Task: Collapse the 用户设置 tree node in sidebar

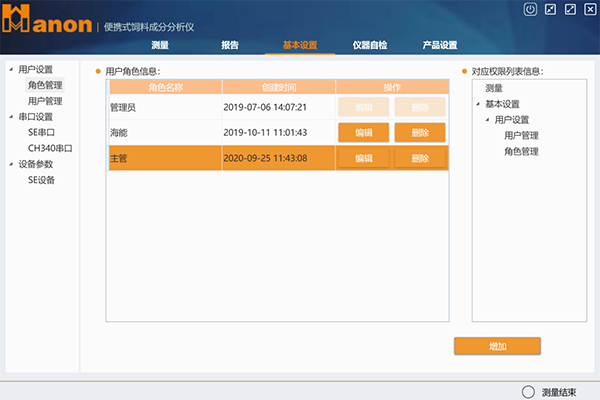Action: (x=11, y=70)
